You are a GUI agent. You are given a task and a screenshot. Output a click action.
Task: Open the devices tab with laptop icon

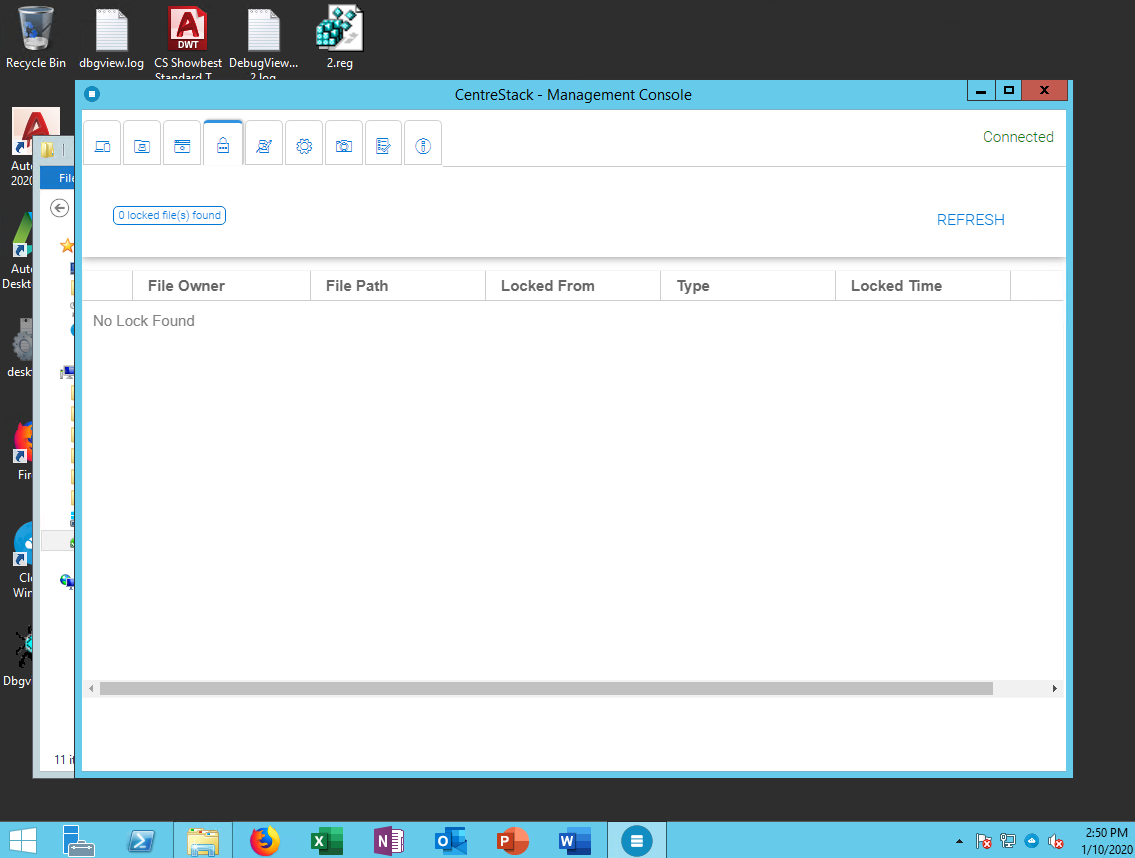[x=102, y=144]
